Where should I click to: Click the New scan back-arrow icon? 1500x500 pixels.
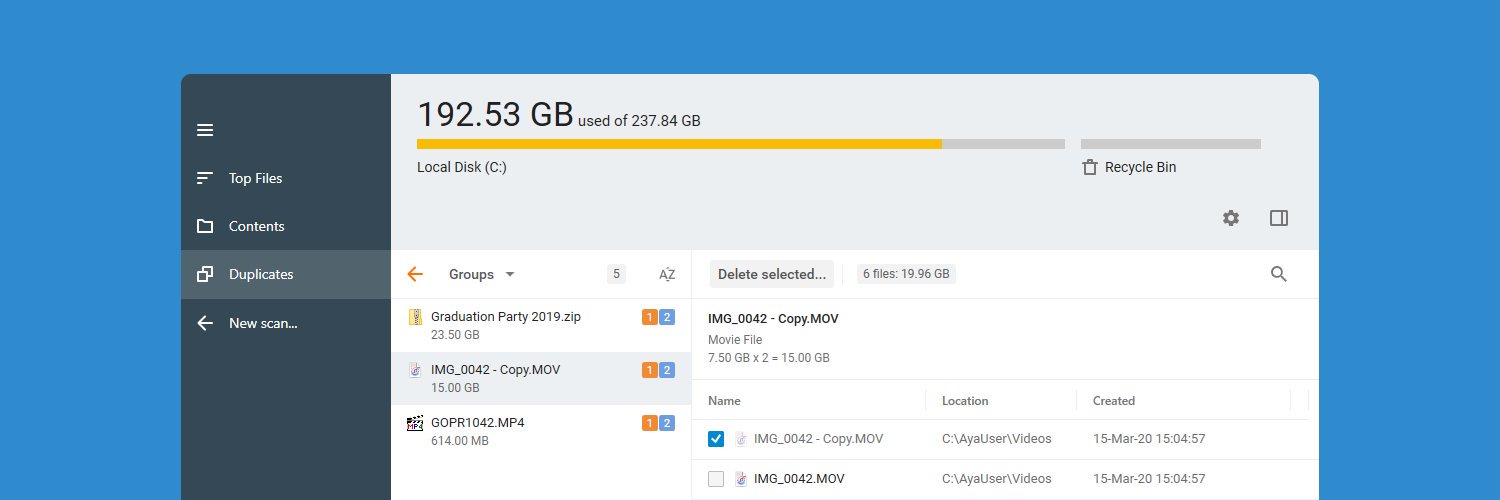tap(205, 323)
